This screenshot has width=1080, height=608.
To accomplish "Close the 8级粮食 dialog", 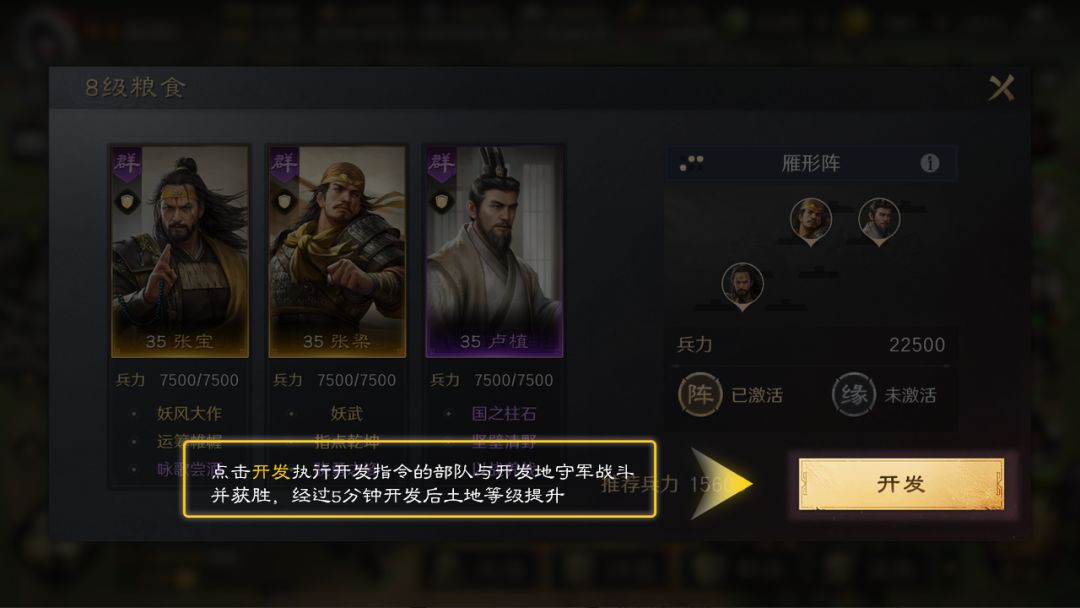I will click(1001, 88).
